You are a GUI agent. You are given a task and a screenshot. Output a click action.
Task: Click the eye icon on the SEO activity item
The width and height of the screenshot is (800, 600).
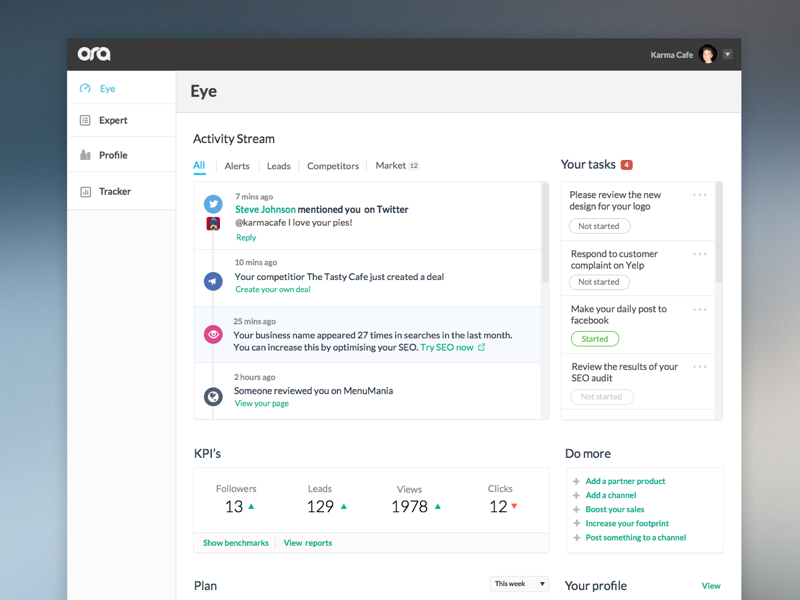point(212,334)
